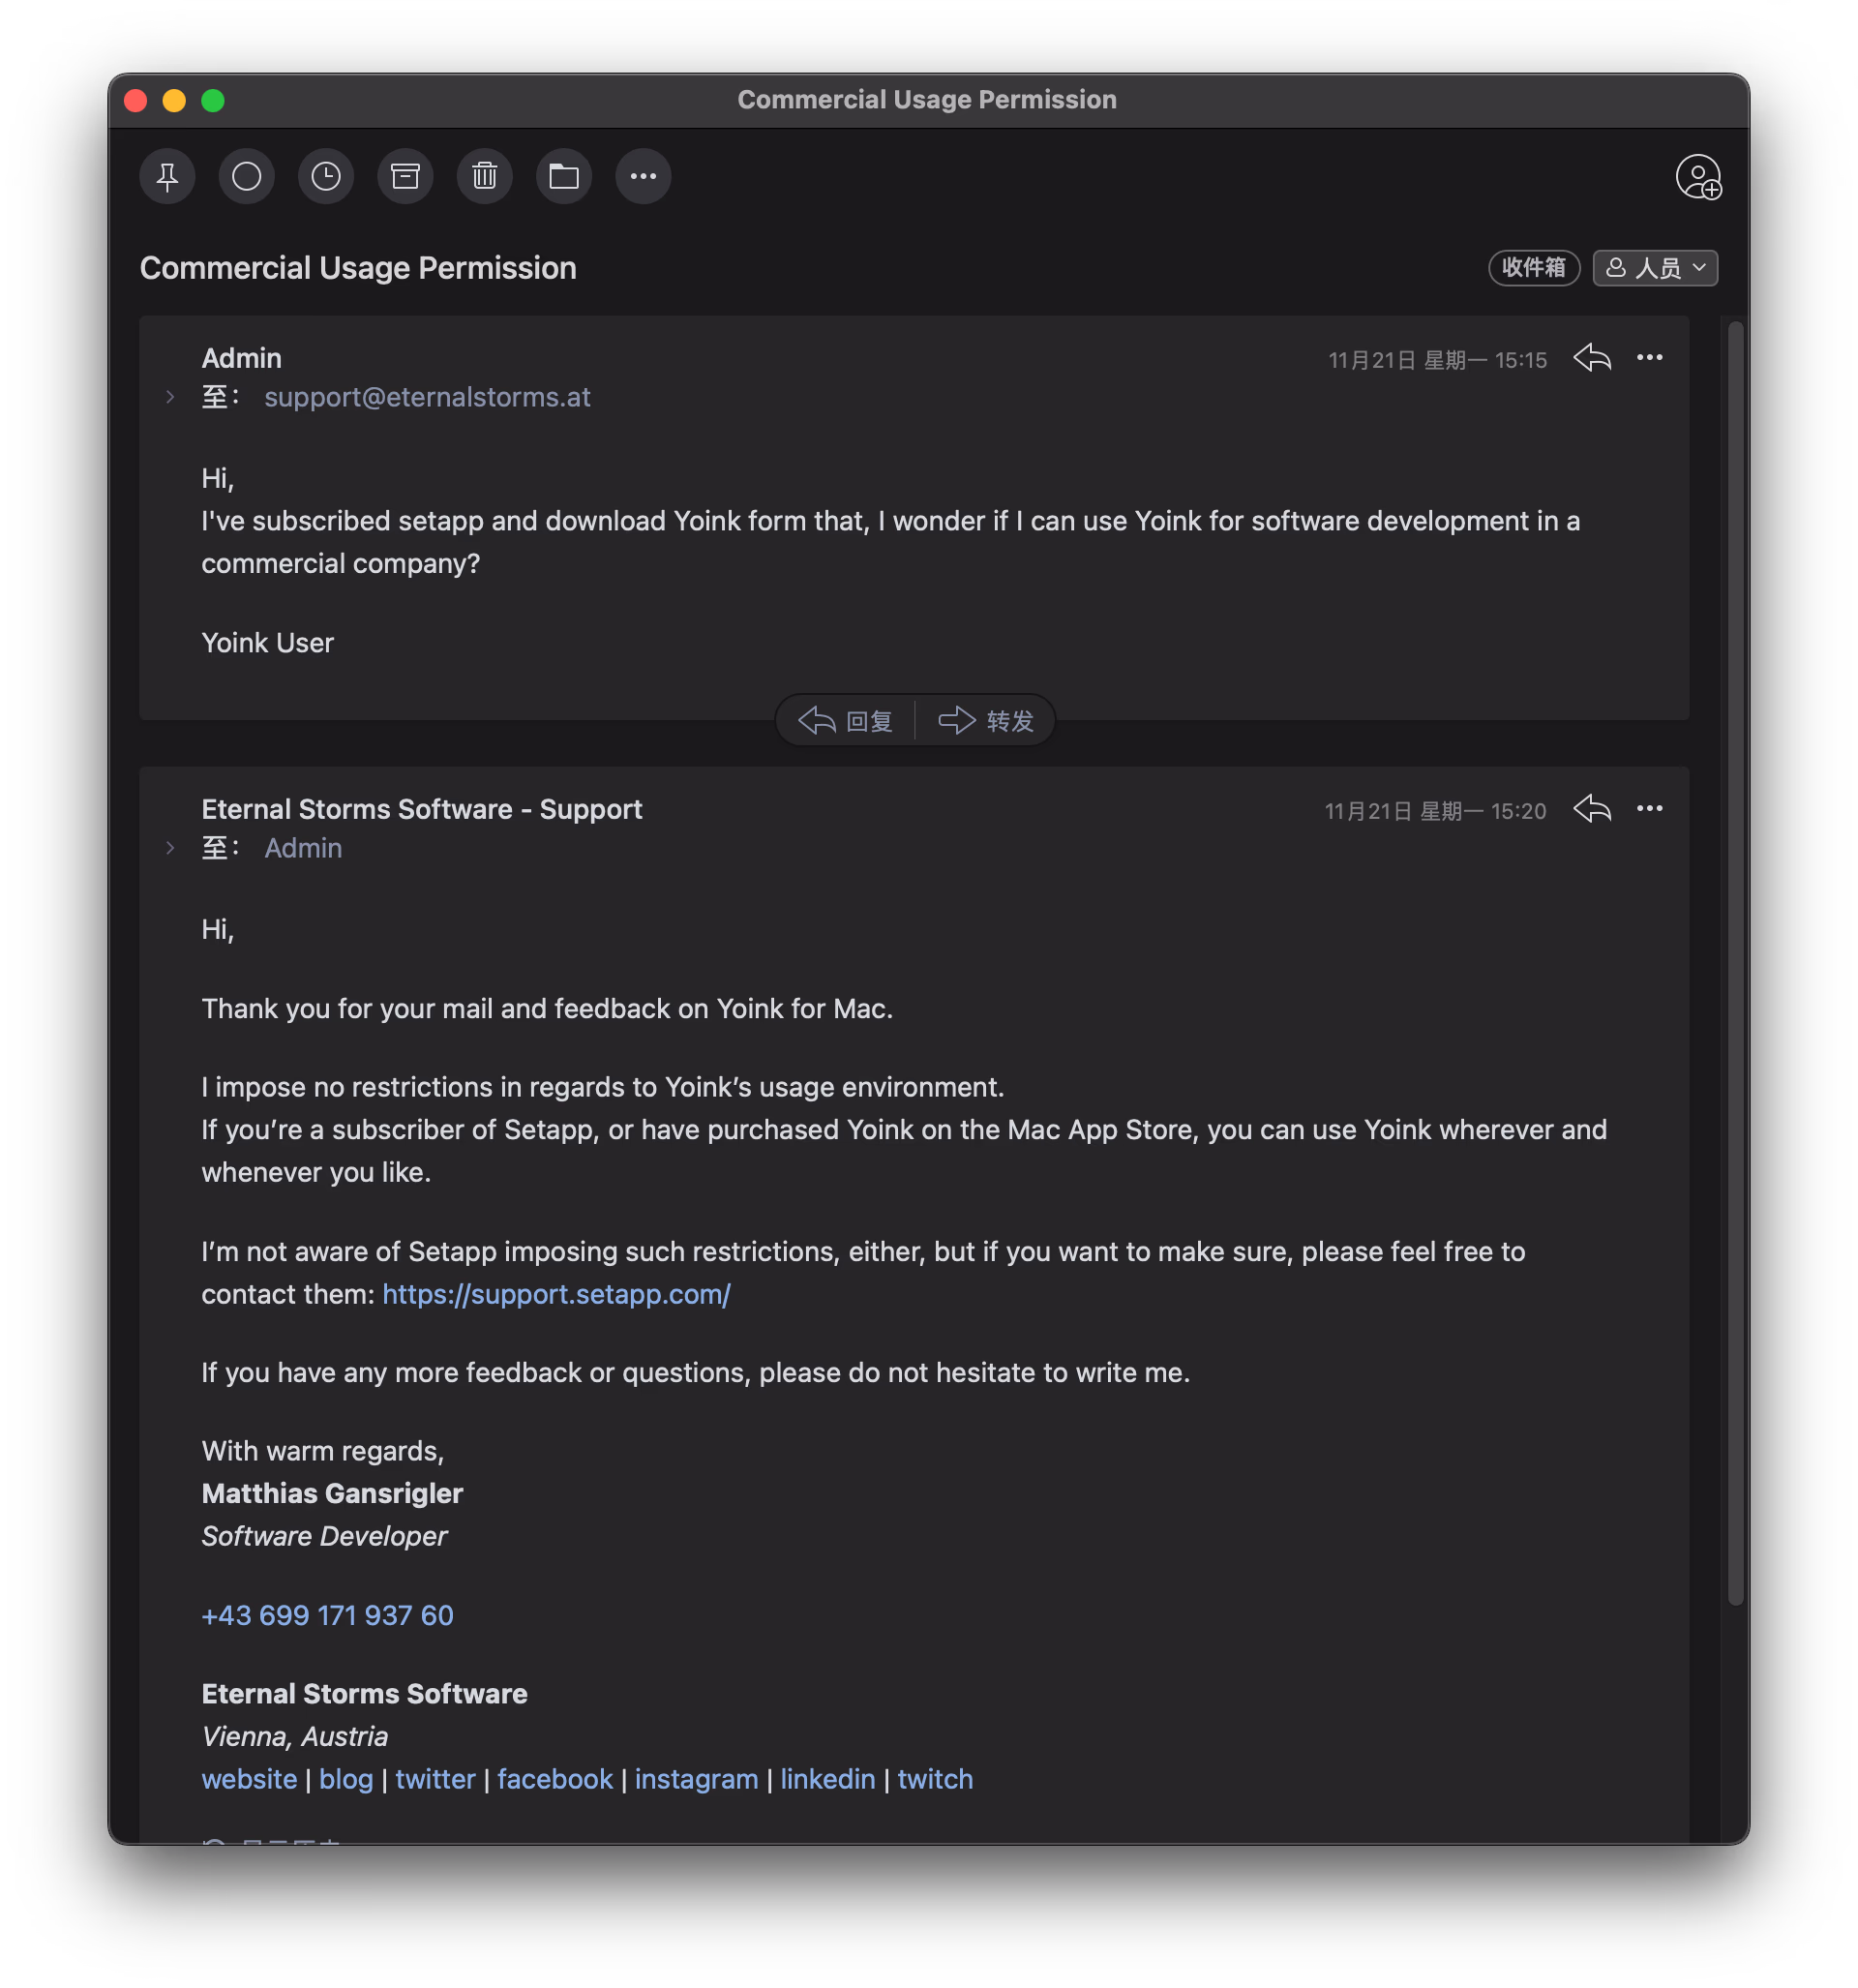The image size is (1858, 1988).
Task: Click the phone number +43 699 171 937 60
Action: [327, 1615]
